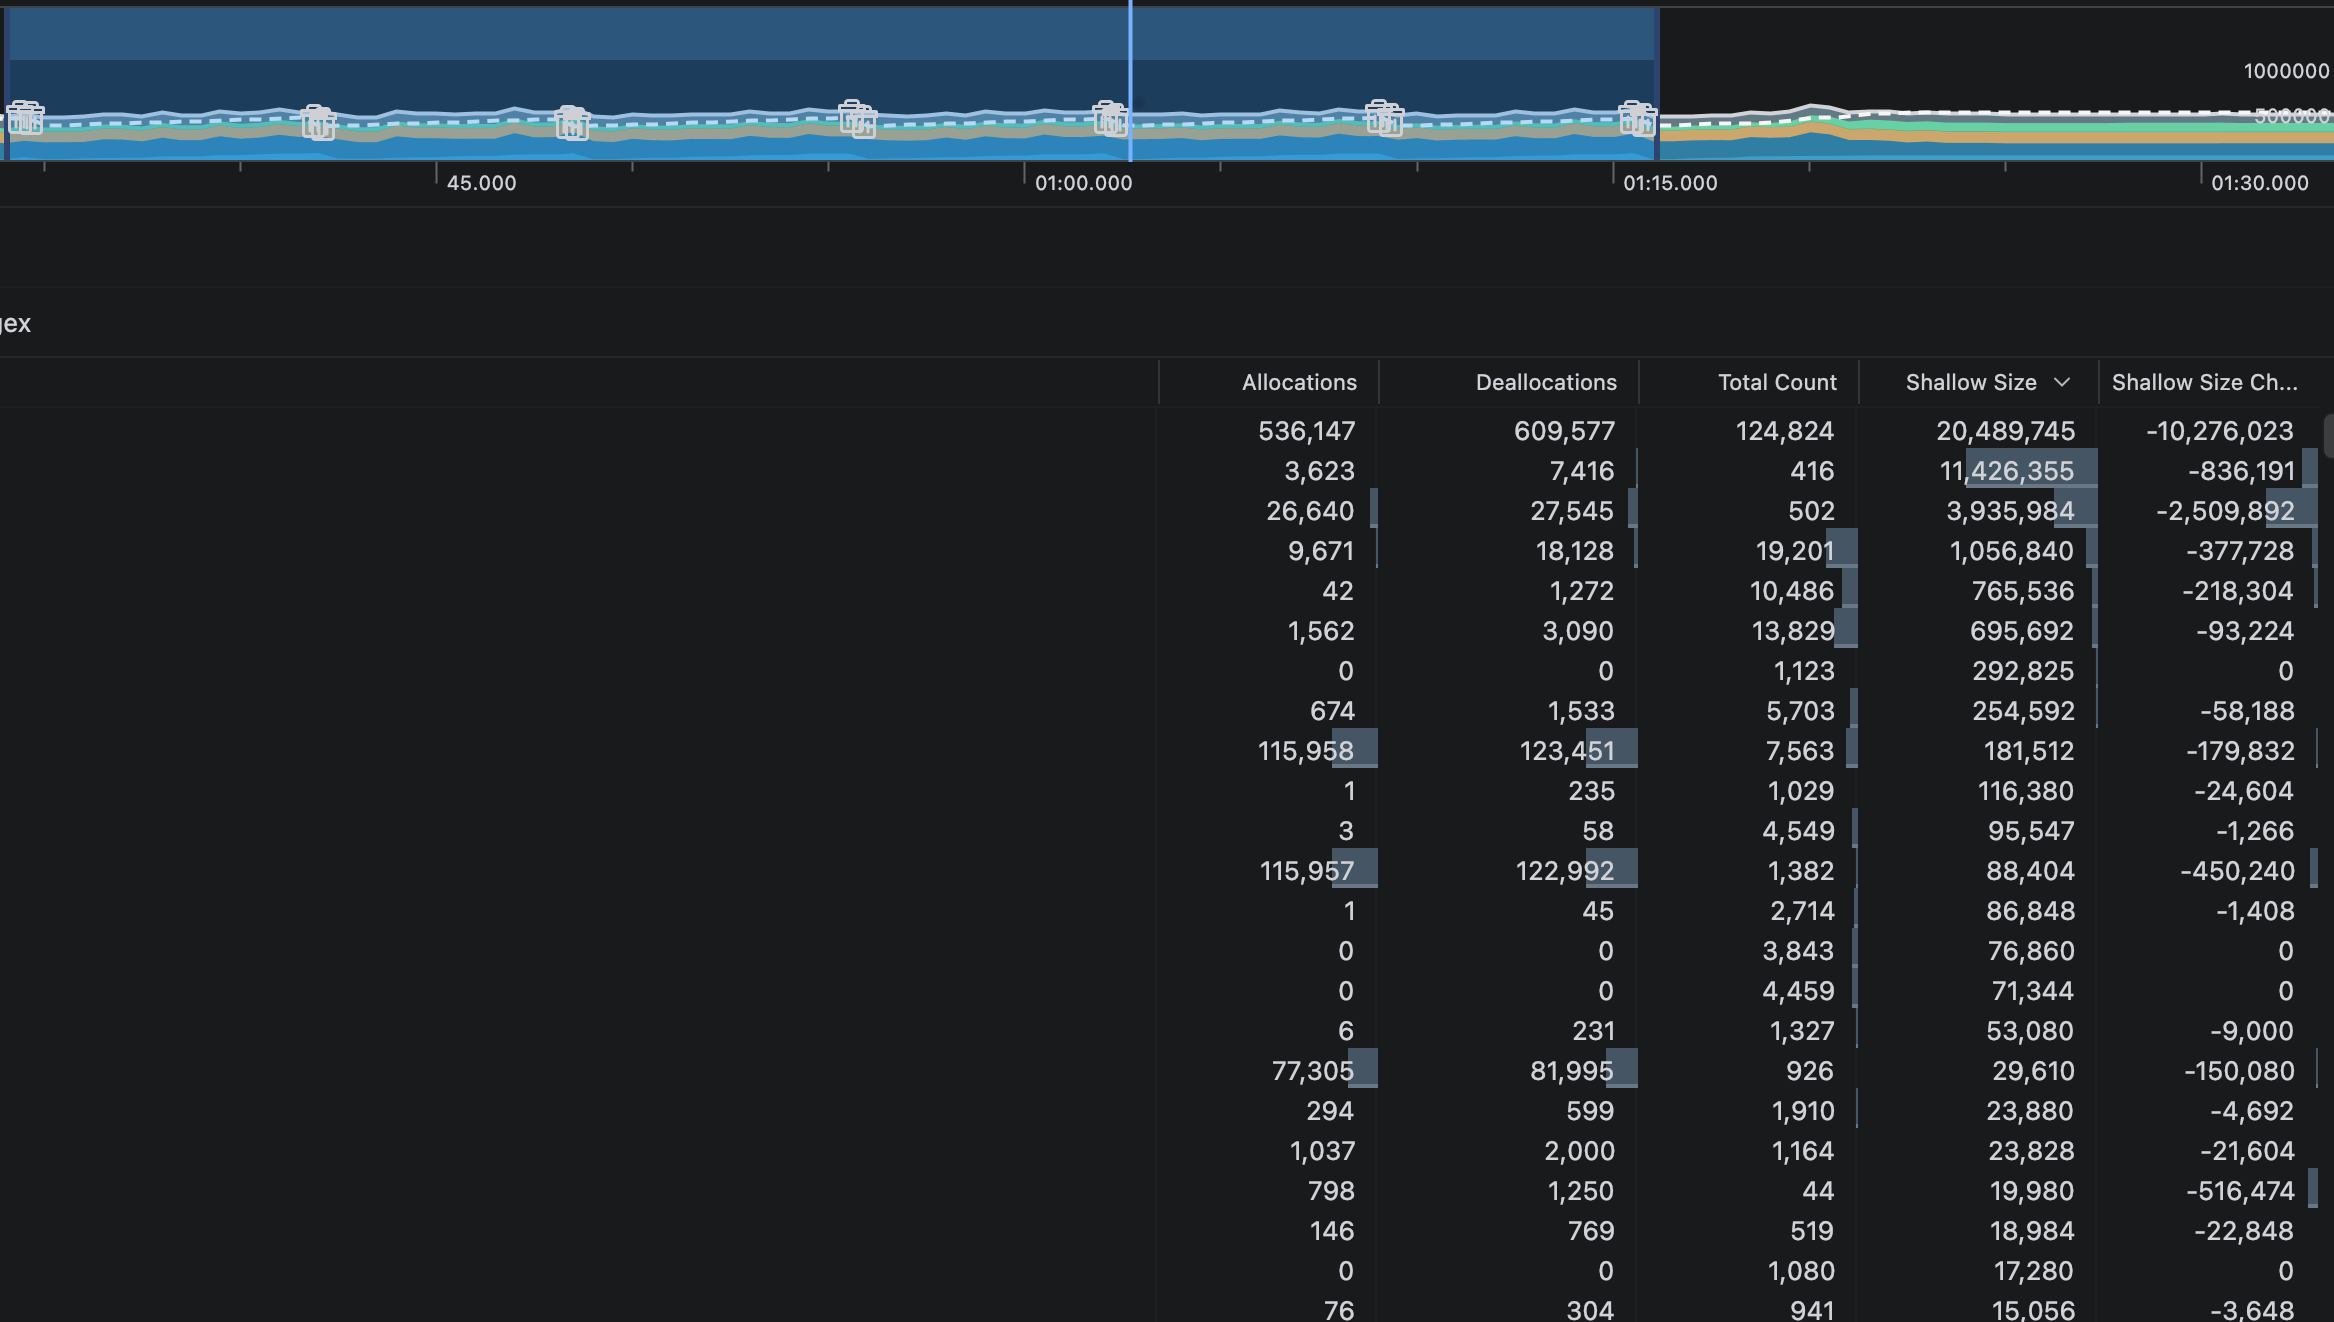Click the vertical scrollbar thumb beside the table
The height and width of the screenshot is (1322, 2334).
pyautogui.click(x=2328, y=436)
